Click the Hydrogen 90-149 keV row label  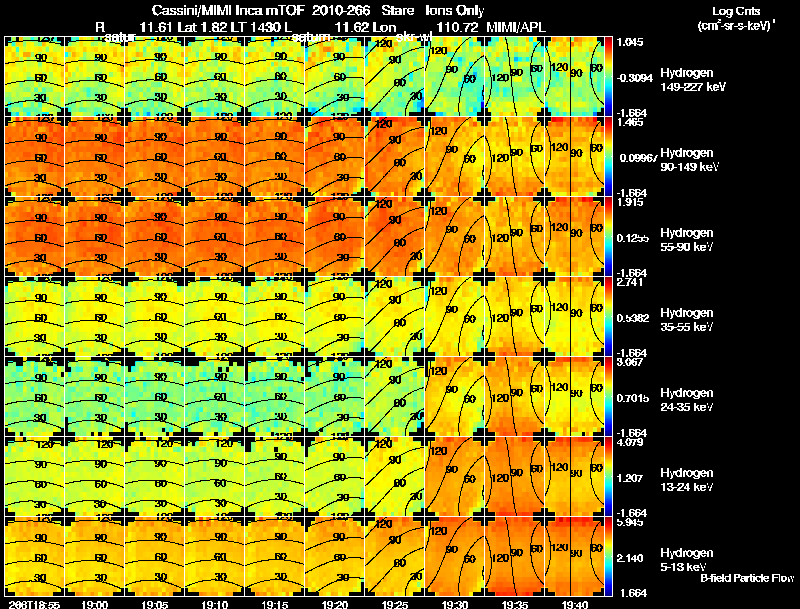pos(690,160)
